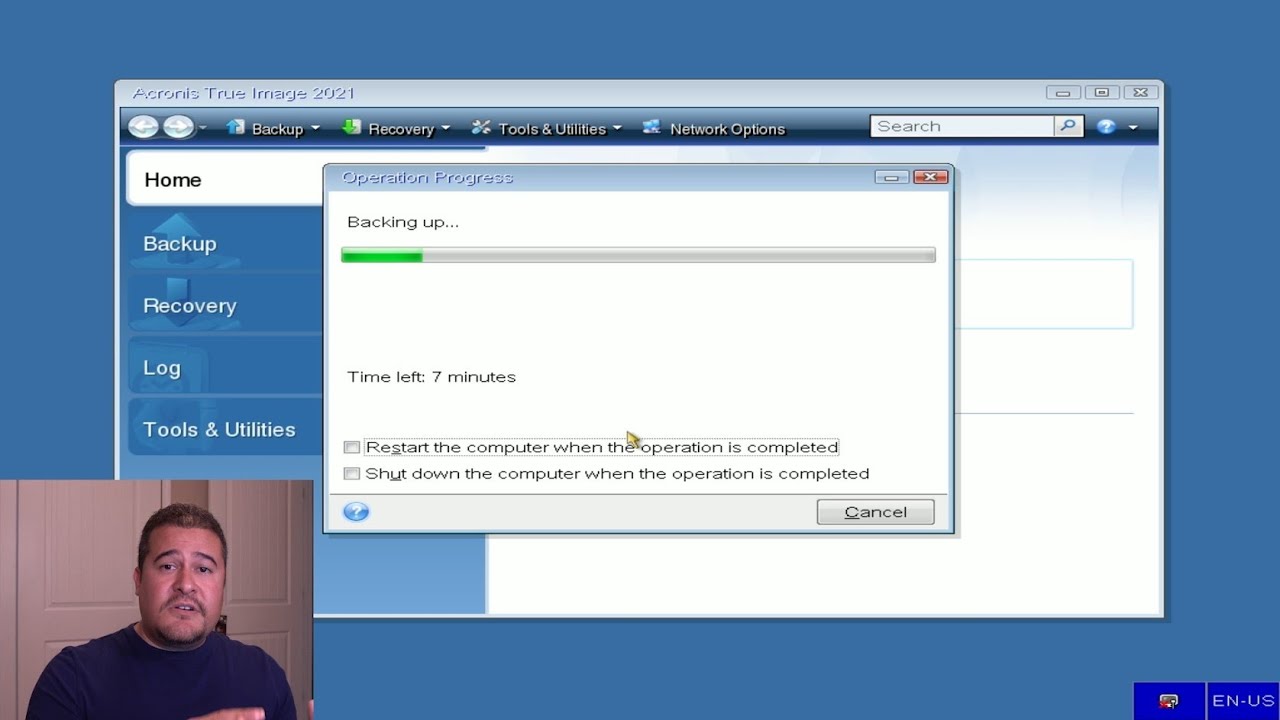Click the search magnifier button
Viewport: 1280px width, 720px height.
point(1068,126)
